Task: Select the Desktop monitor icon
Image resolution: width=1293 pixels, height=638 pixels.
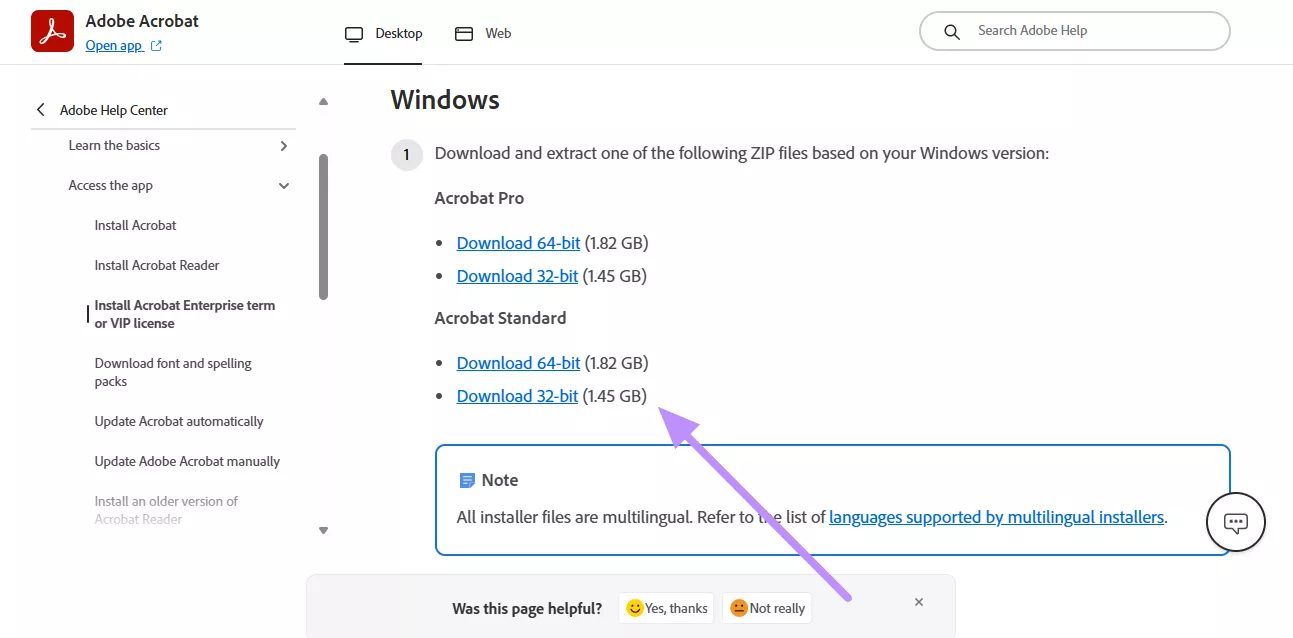Action: [353, 33]
